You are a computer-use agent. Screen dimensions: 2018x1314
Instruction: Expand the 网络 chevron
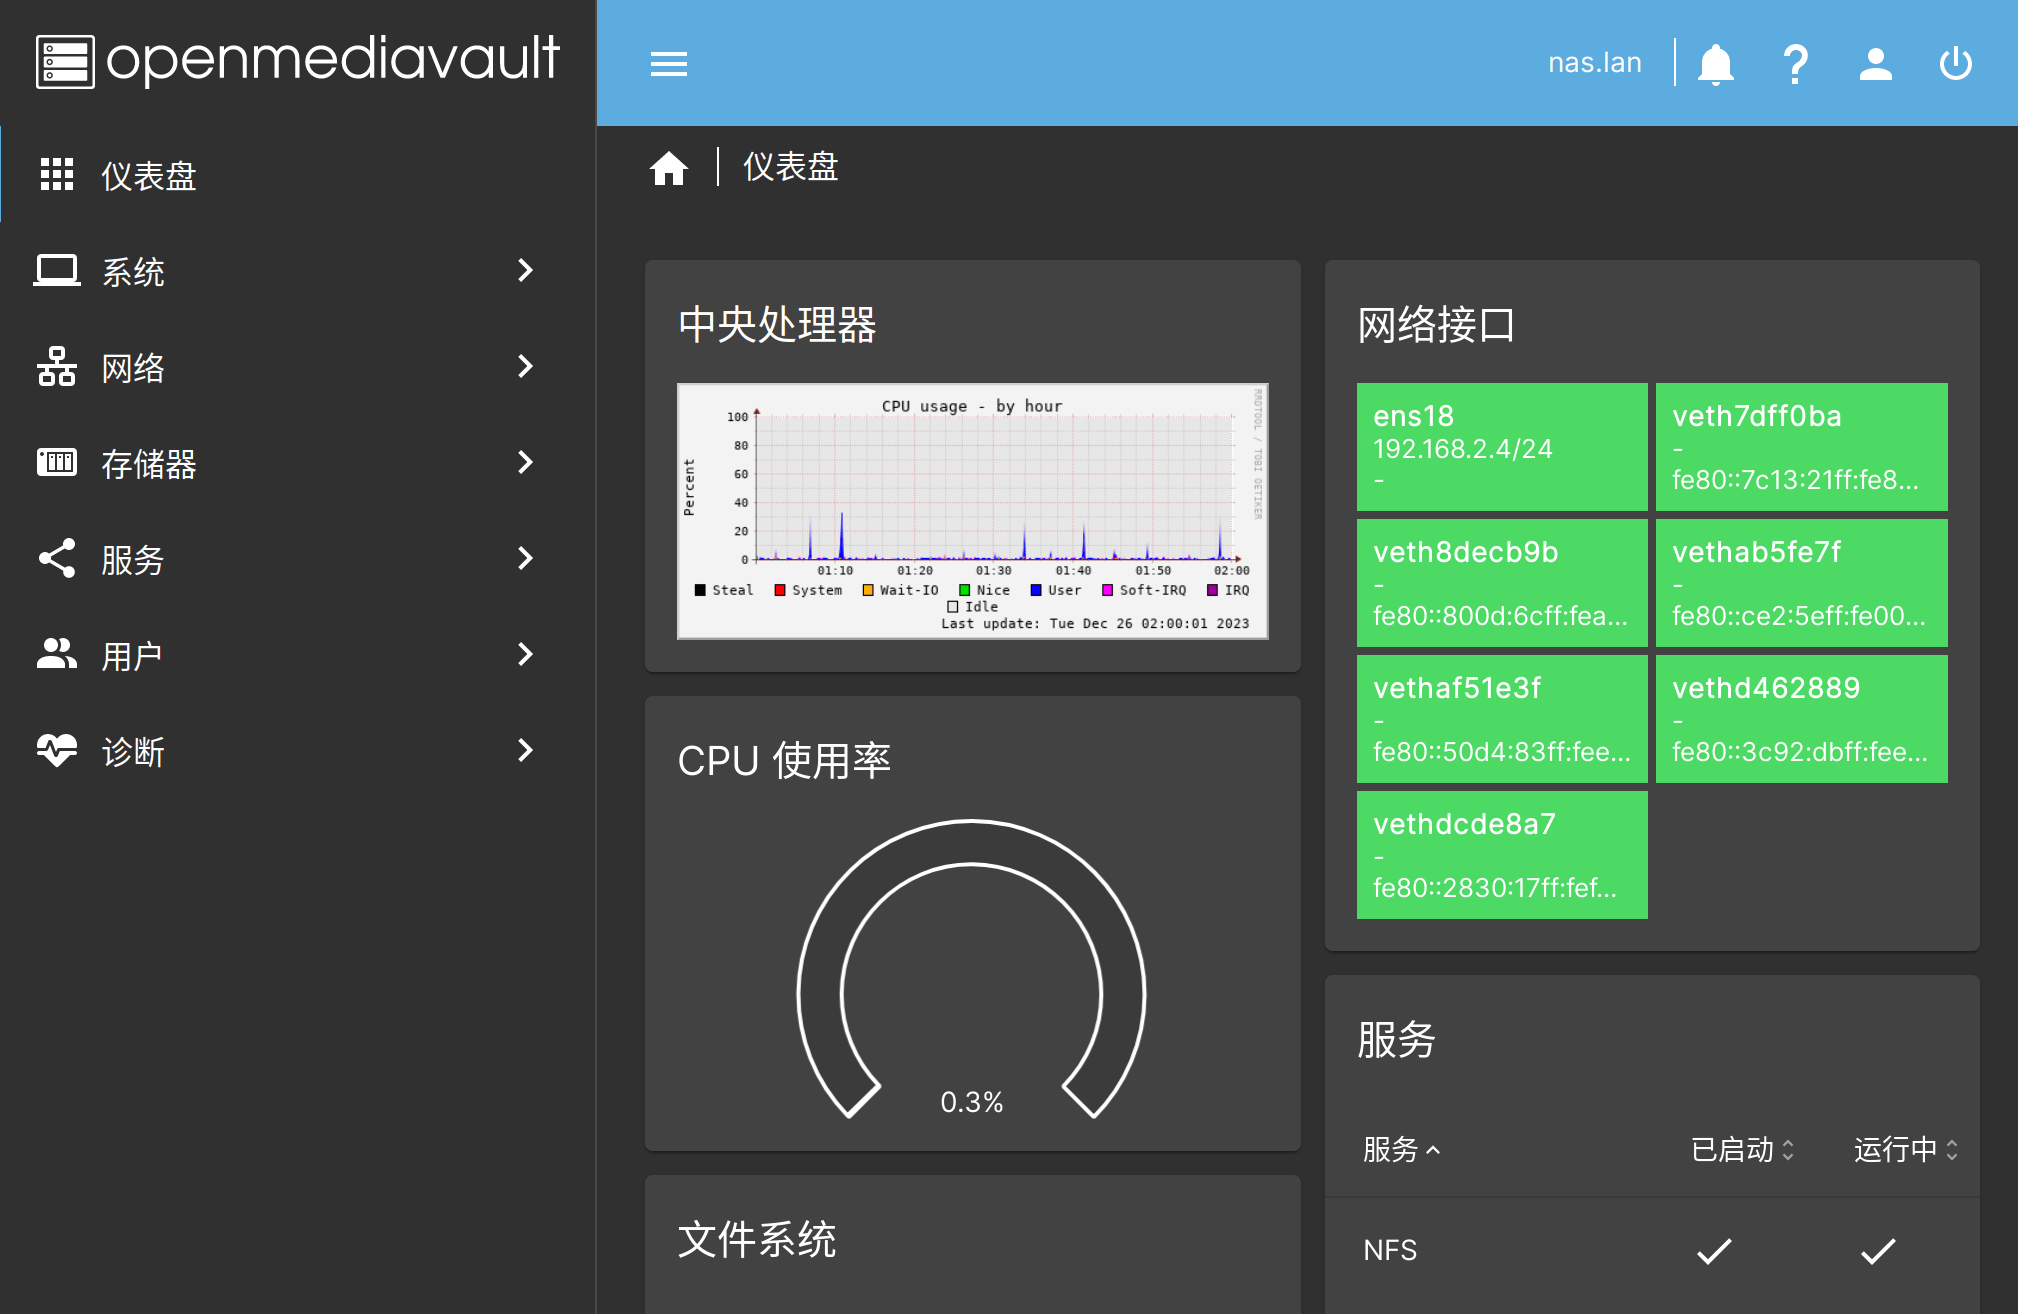pyautogui.click(x=525, y=366)
